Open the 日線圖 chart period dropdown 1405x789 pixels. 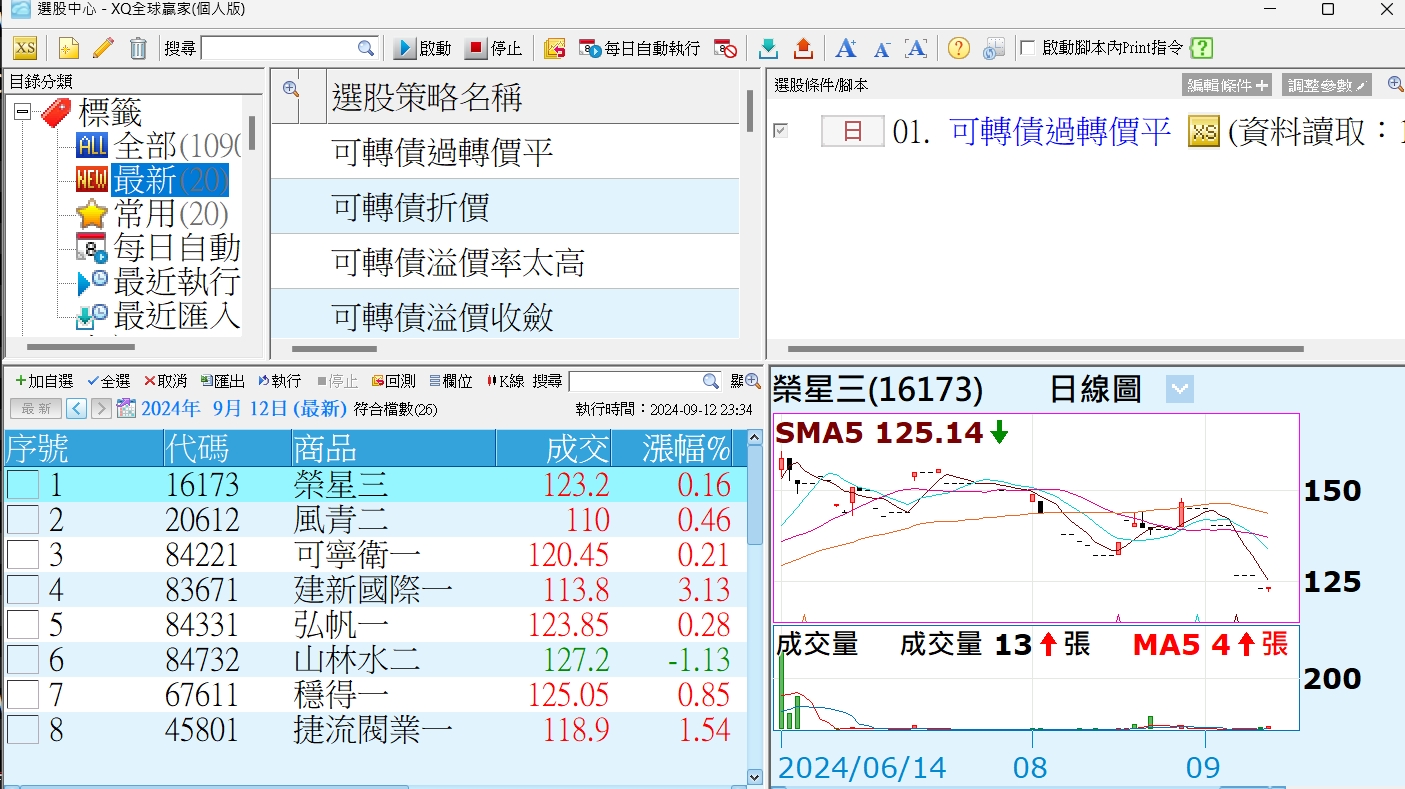click(1180, 389)
